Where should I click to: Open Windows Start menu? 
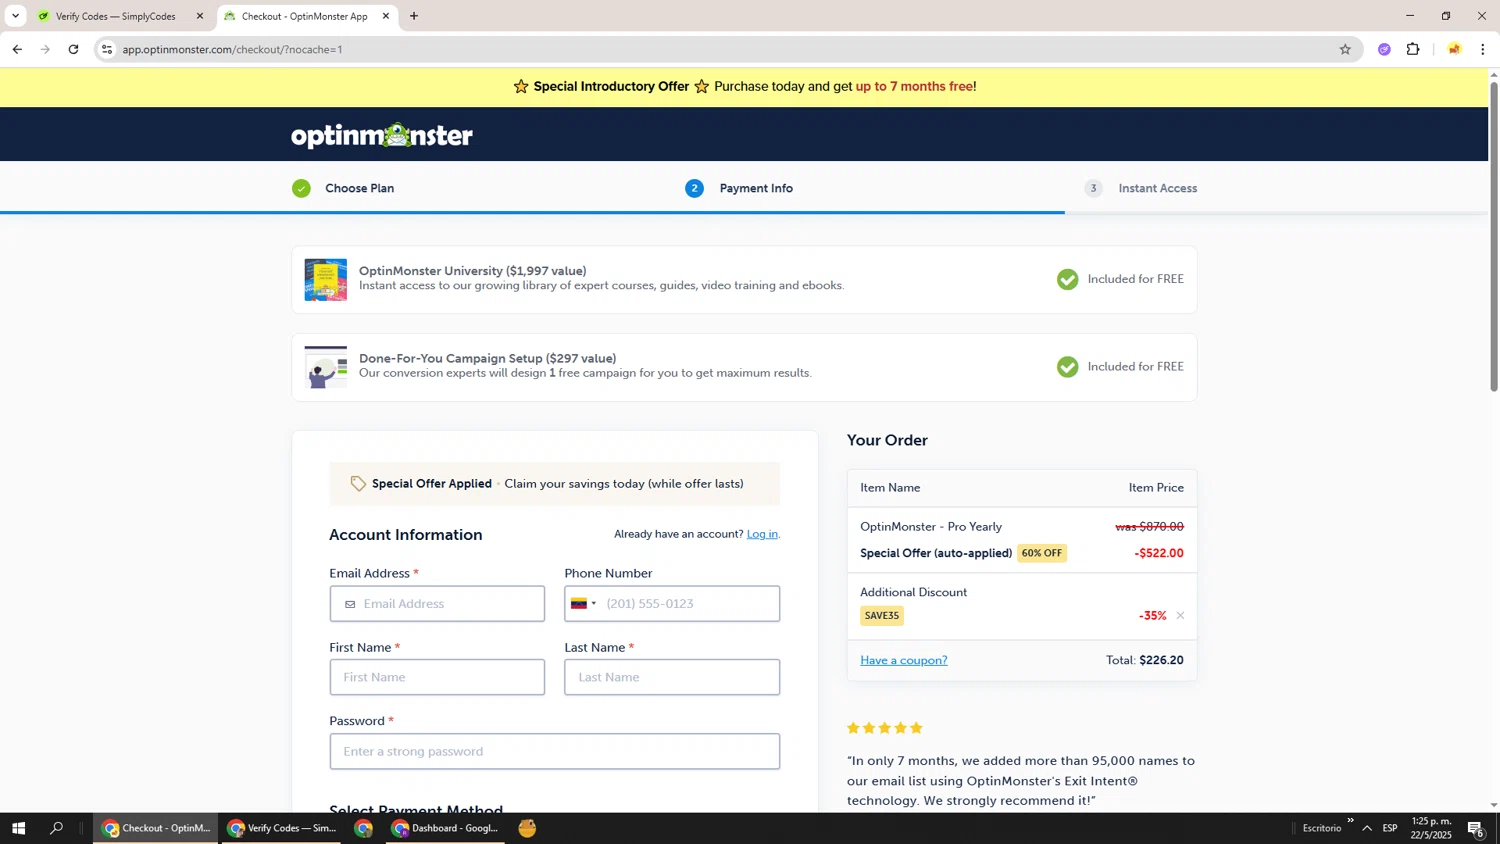pos(18,828)
